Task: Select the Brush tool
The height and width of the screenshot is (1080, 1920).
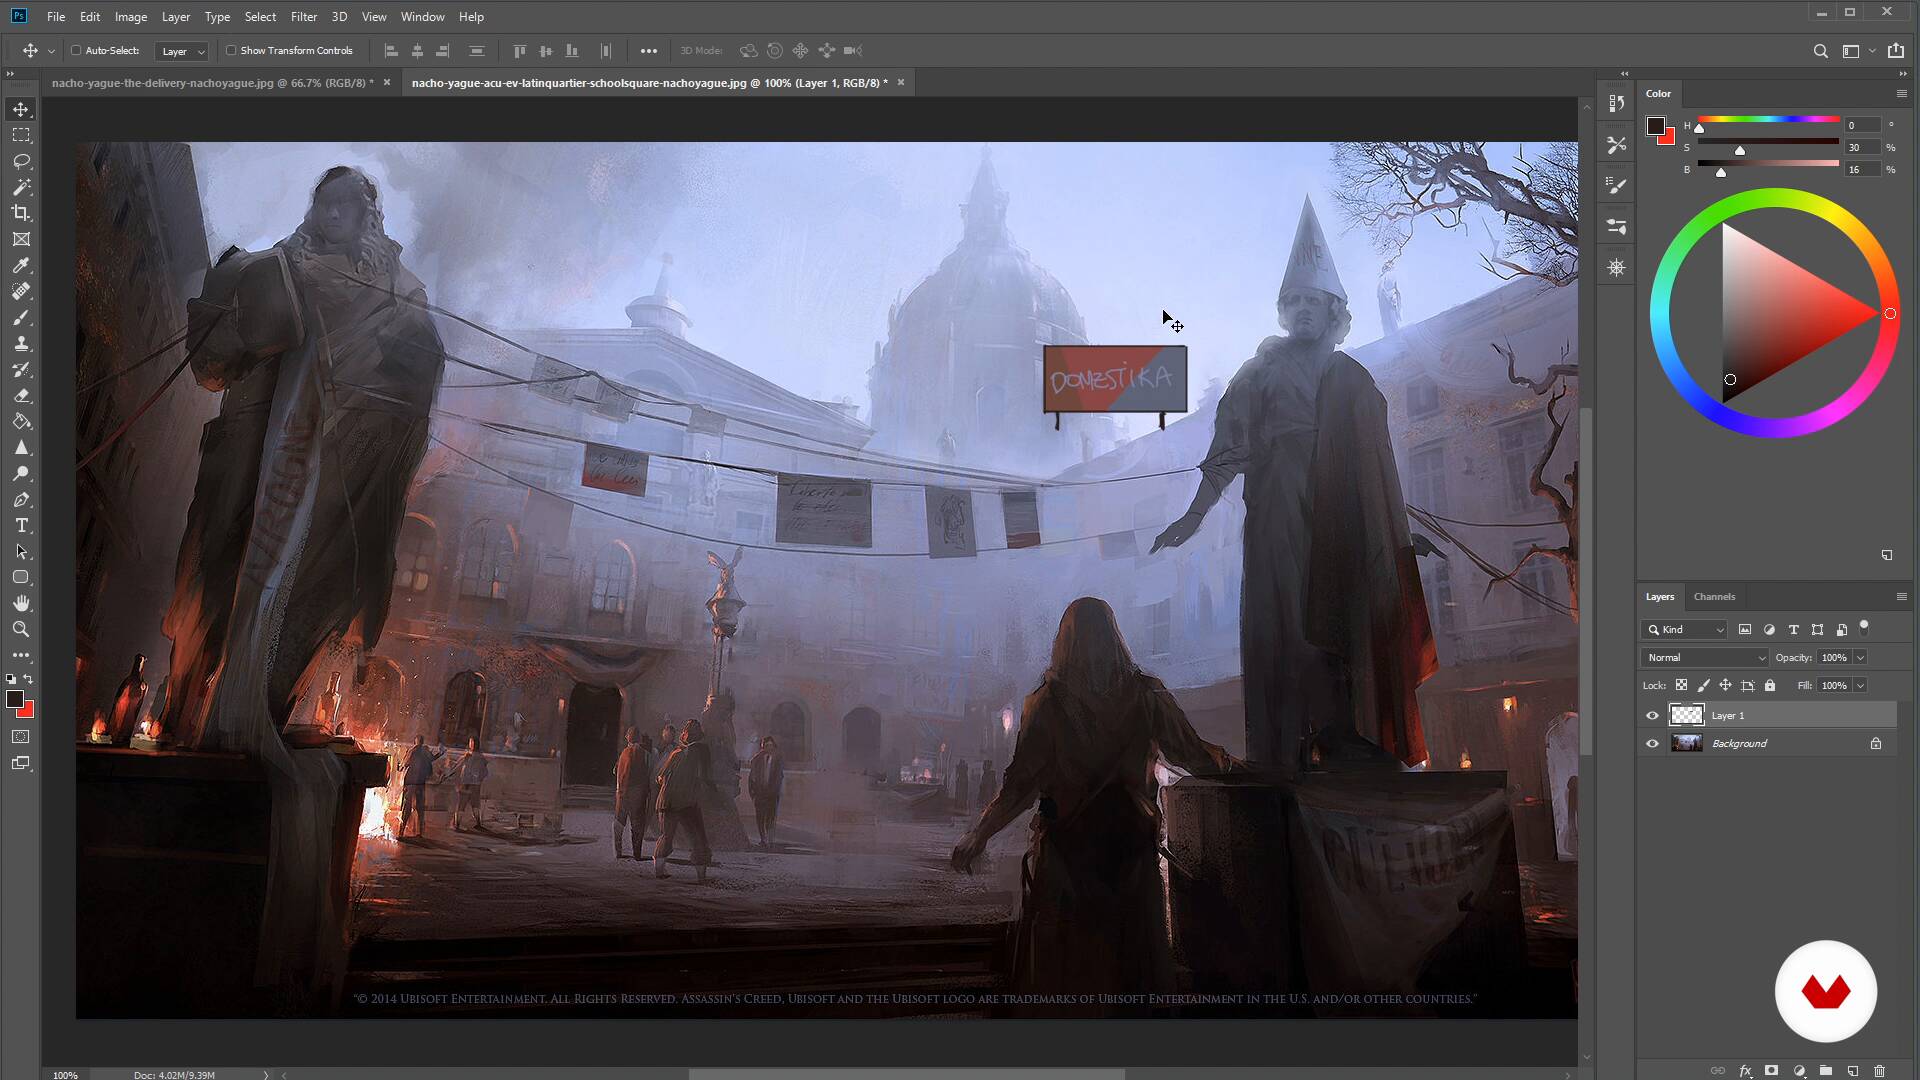Action: pyautogui.click(x=21, y=317)
